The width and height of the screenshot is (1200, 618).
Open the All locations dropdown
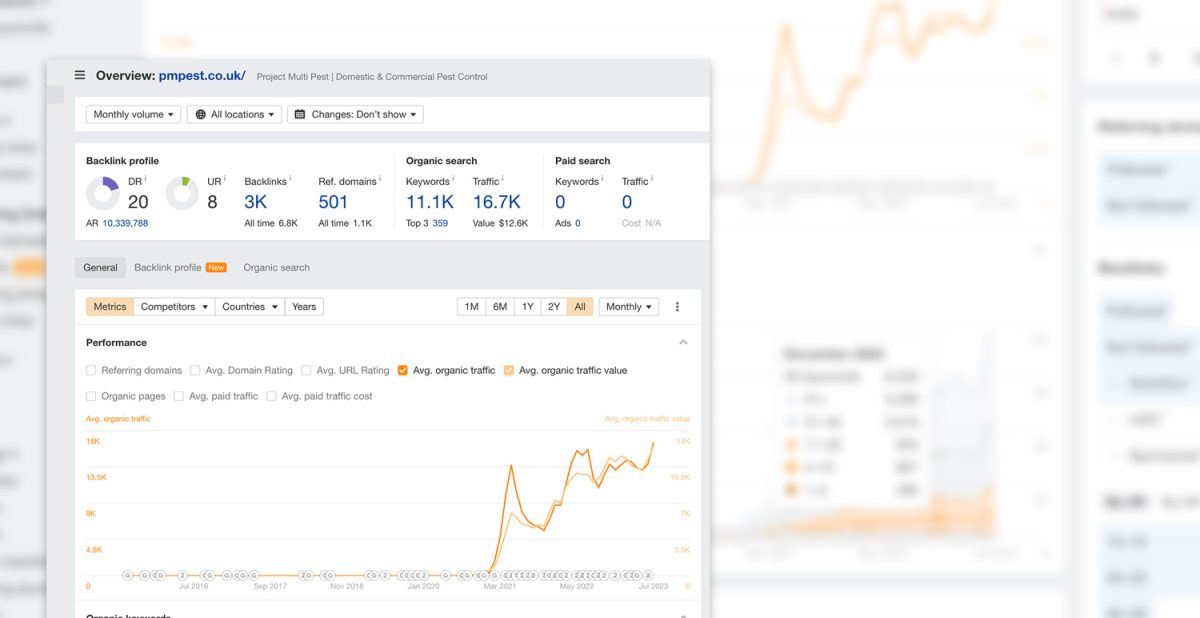point(234,115)
